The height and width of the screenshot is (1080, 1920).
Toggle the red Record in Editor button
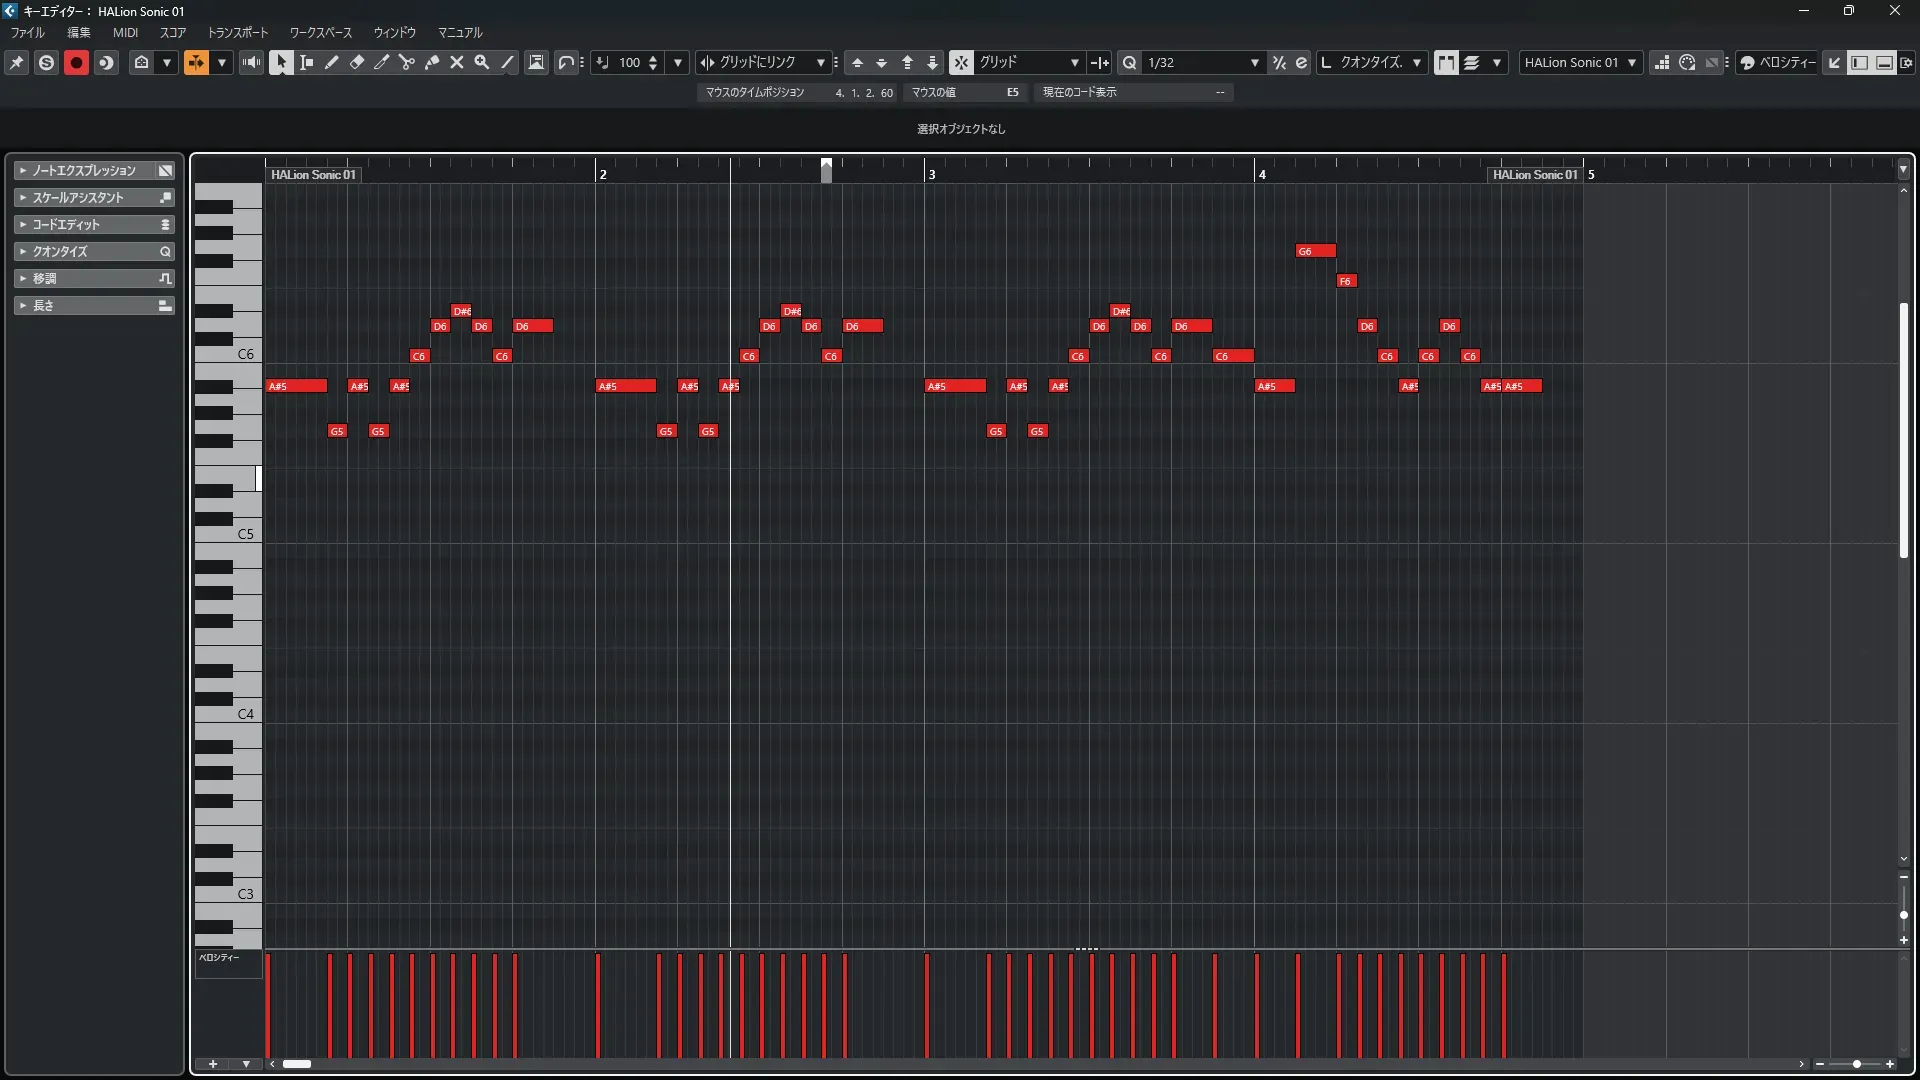[x=76, y=62]
